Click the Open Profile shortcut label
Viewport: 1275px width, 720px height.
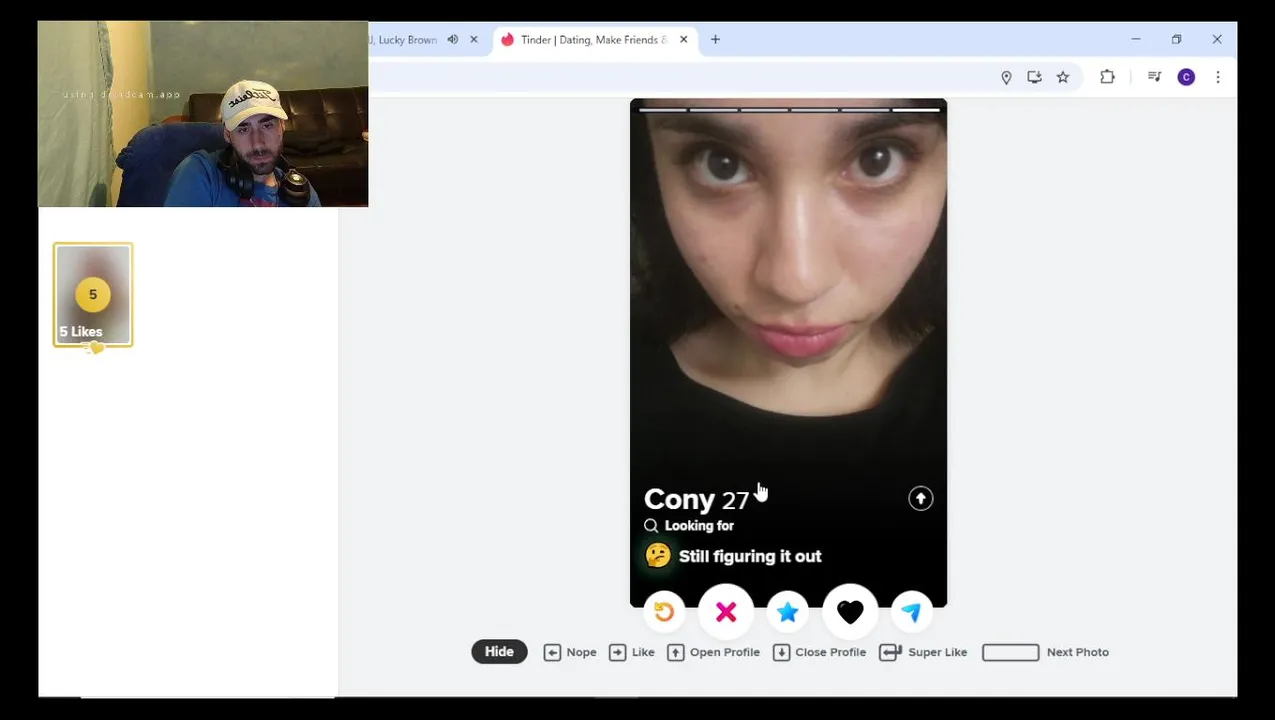725,652
